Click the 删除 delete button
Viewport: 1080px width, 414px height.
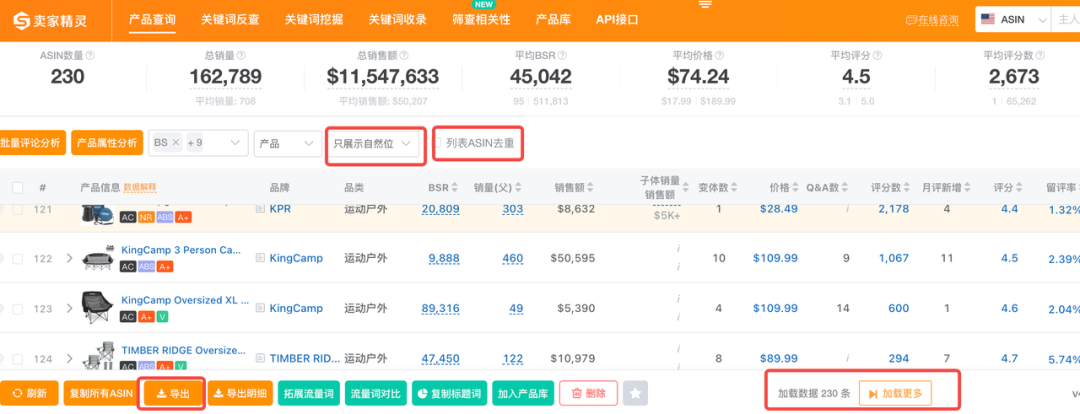(588, 393)
